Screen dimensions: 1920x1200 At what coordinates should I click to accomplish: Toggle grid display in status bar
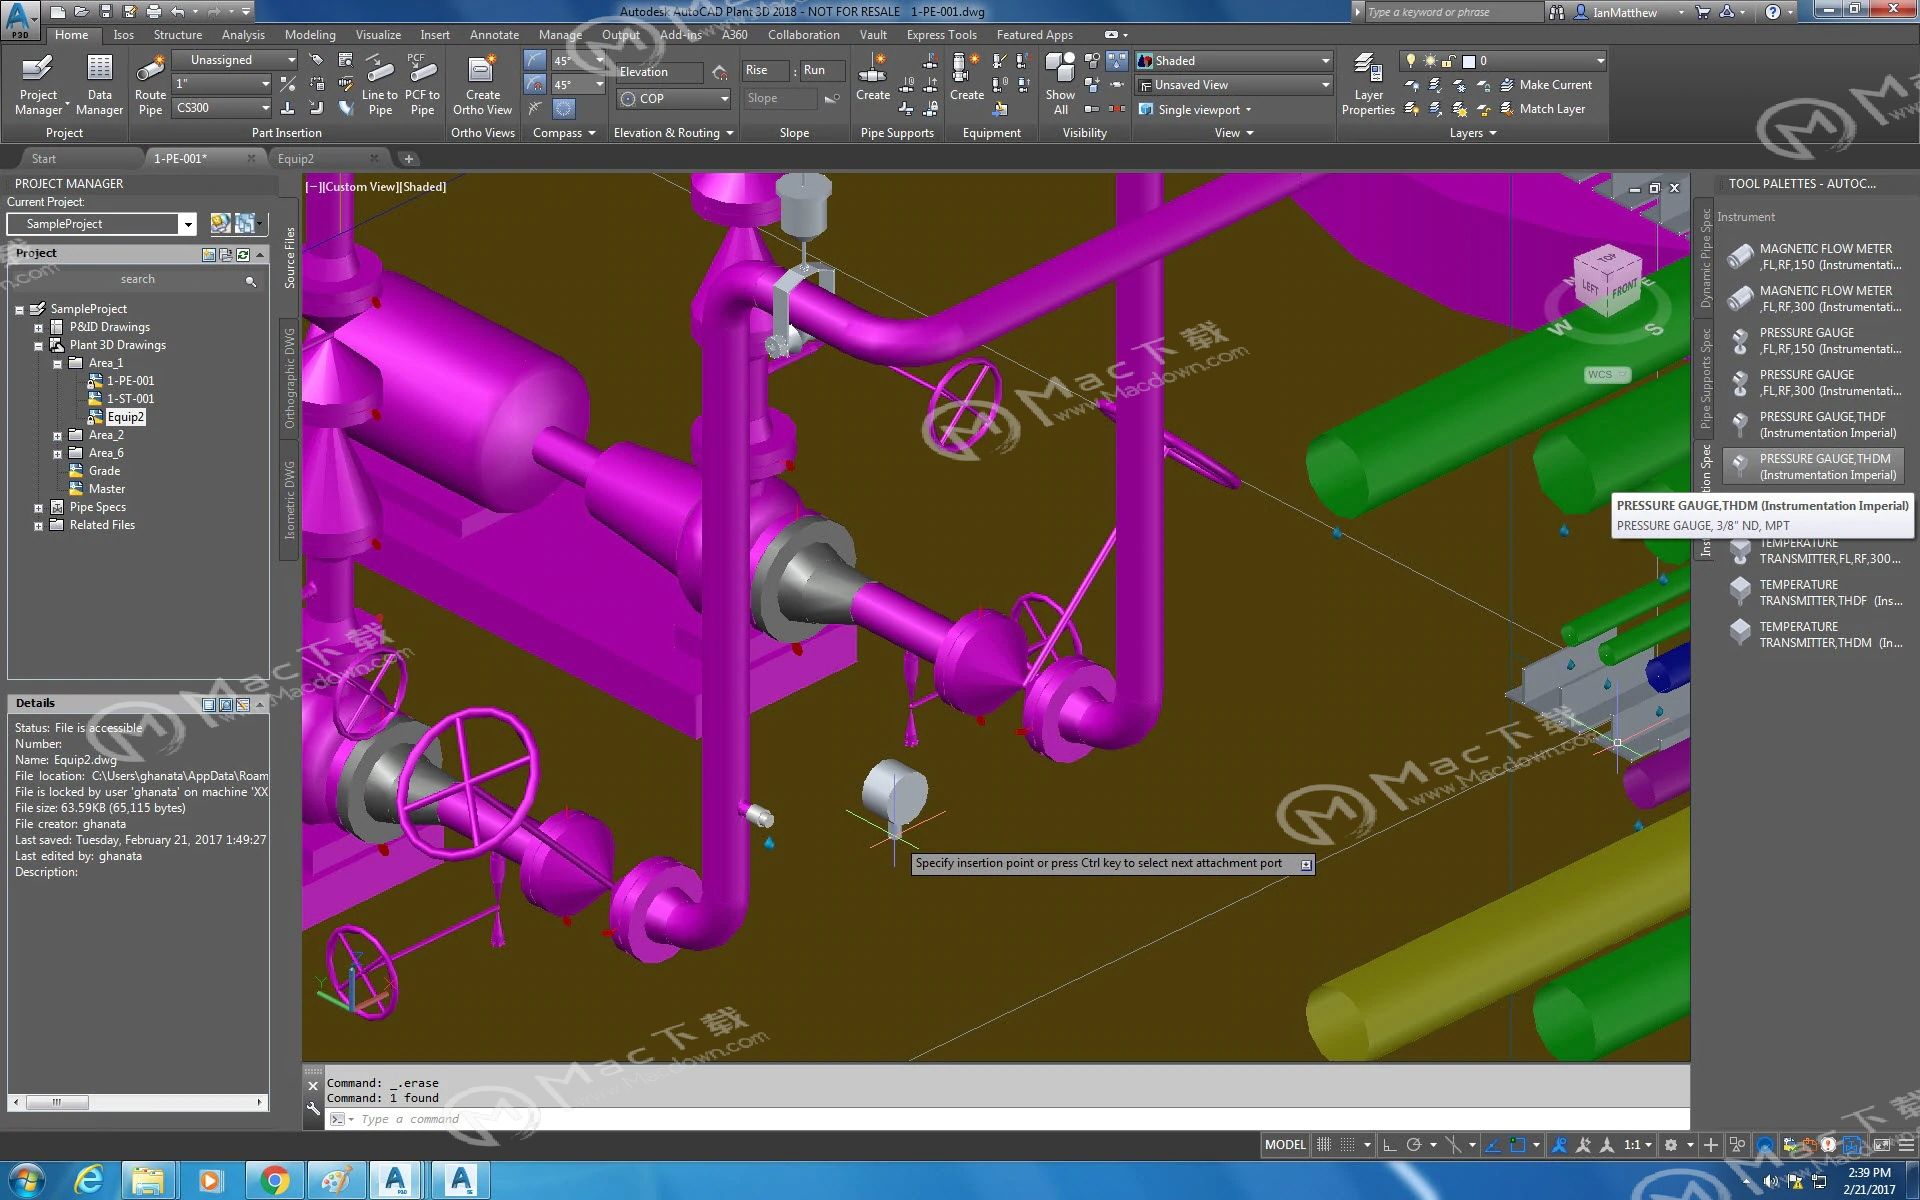pos(1324,1145)
